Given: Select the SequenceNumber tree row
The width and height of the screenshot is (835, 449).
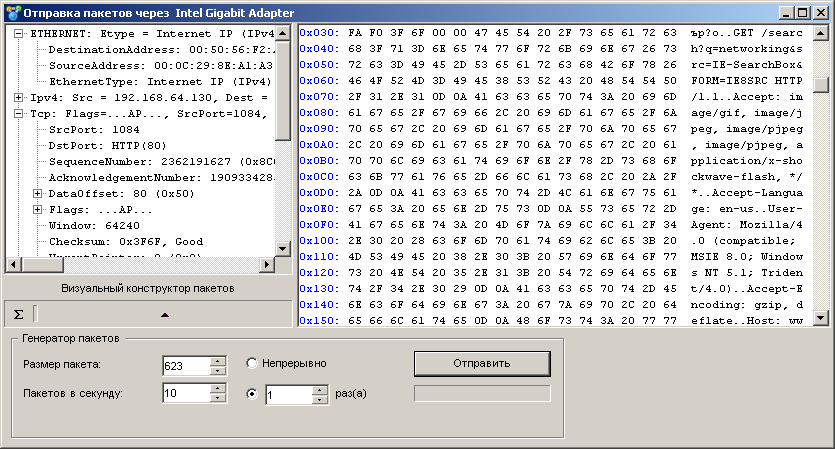Looking at the screenshot, I should point(162,161).
